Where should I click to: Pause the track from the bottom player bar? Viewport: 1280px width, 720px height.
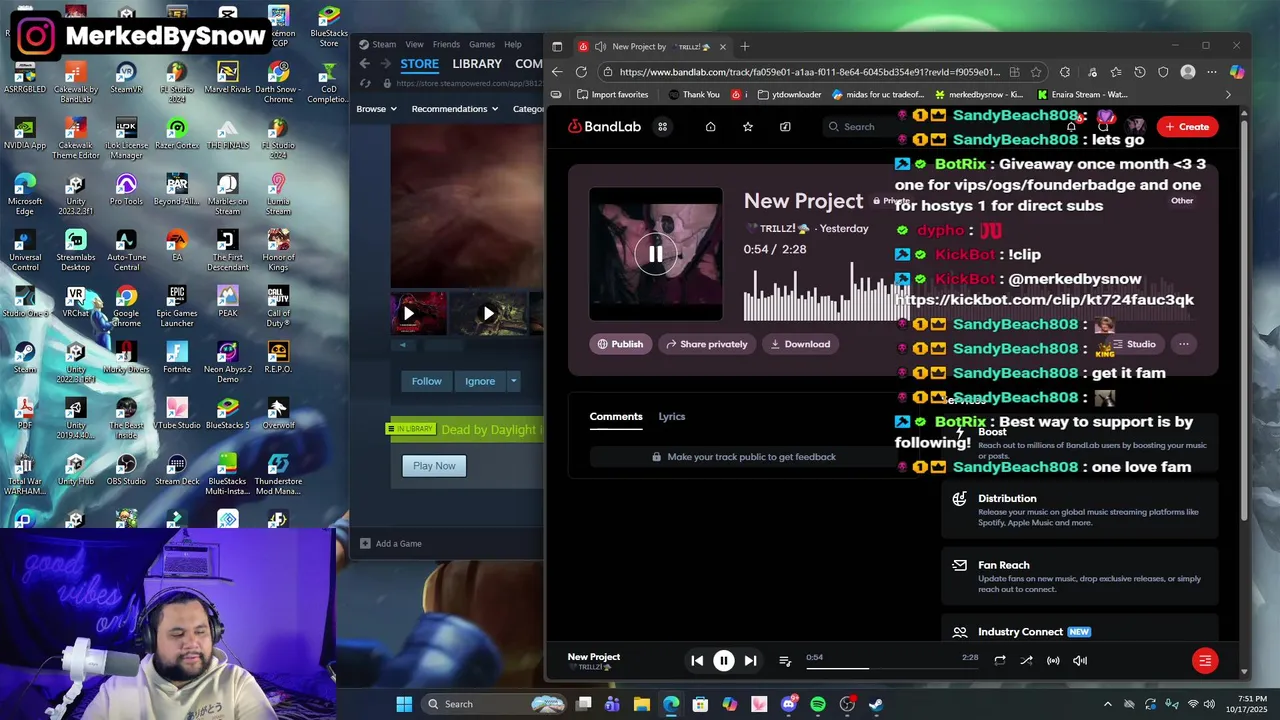click(724, 660)
